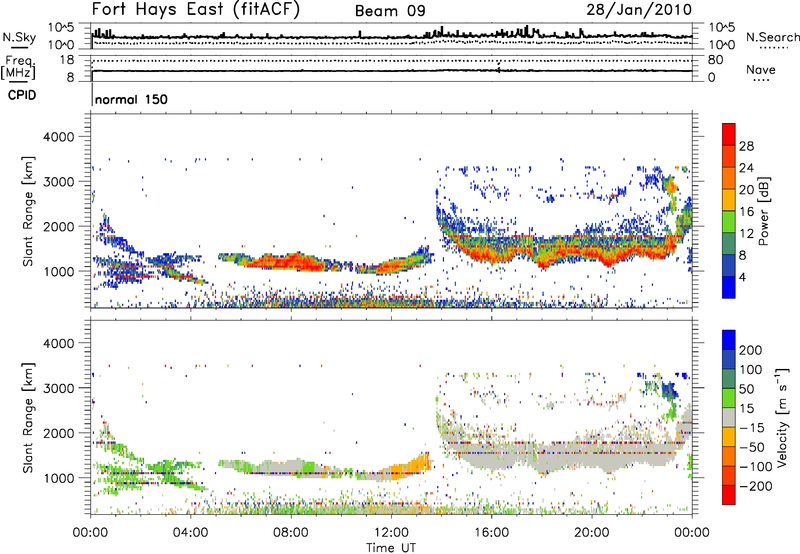Click the 'Freq. [MHz]' axis label
800x554 pixels.
(18, 67)
